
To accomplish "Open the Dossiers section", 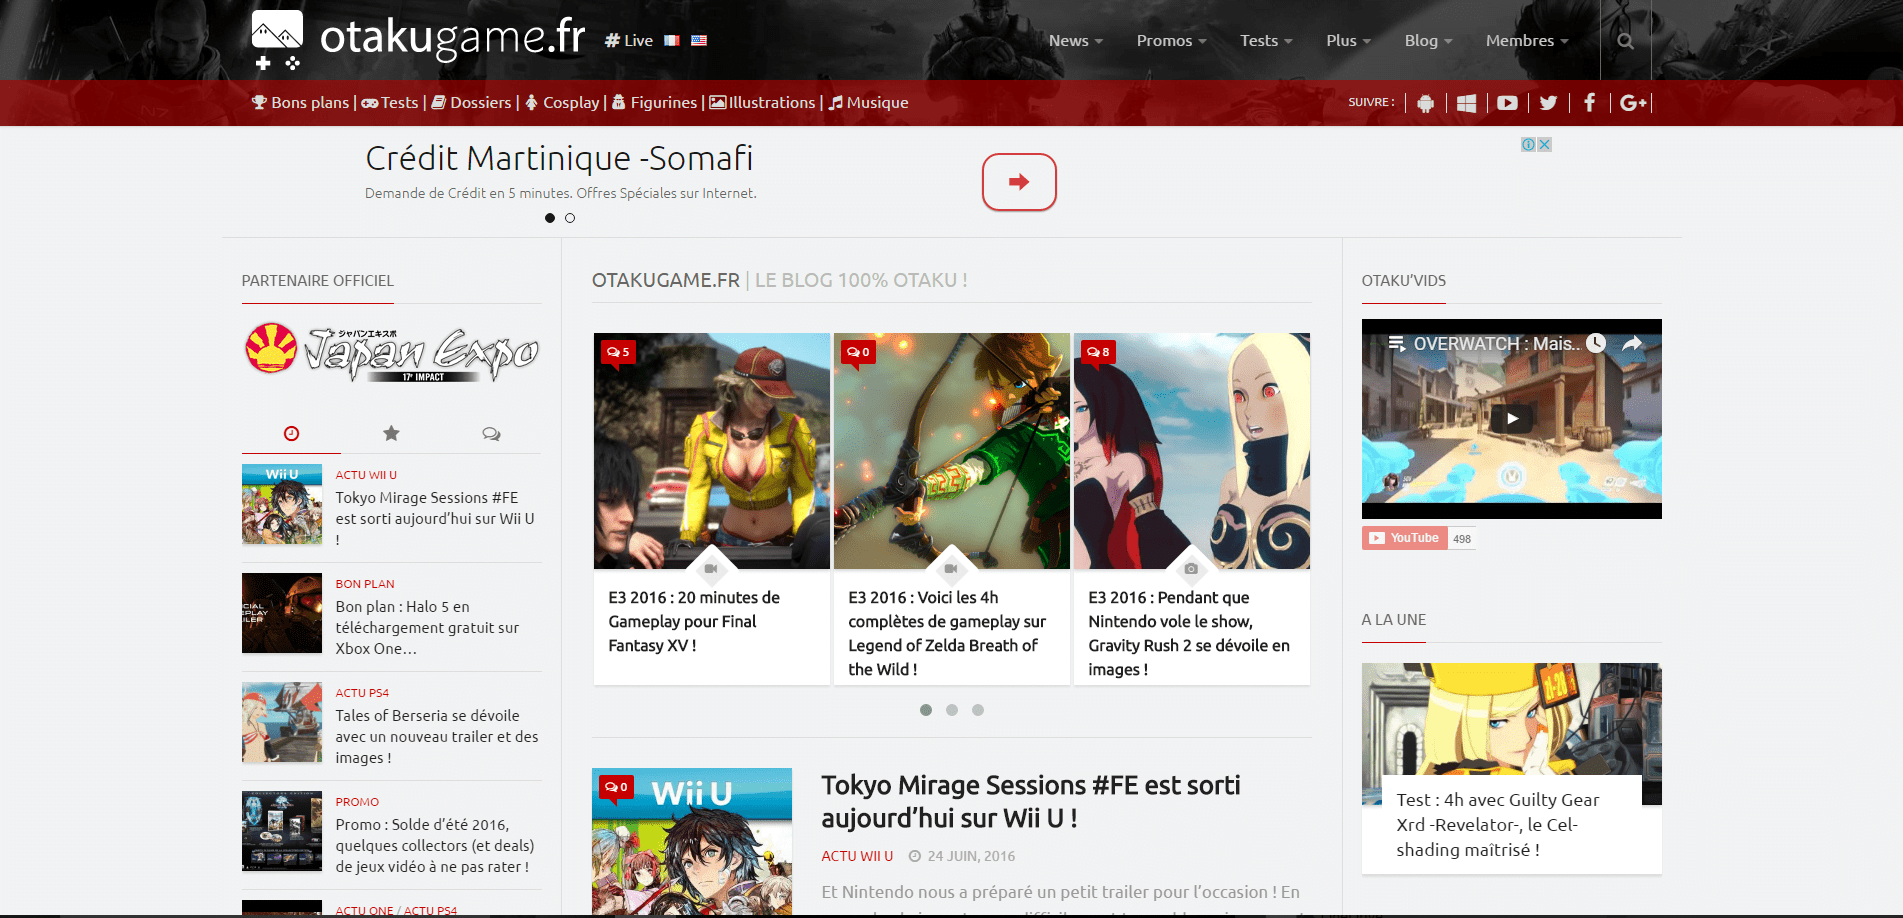I will 471,103.
